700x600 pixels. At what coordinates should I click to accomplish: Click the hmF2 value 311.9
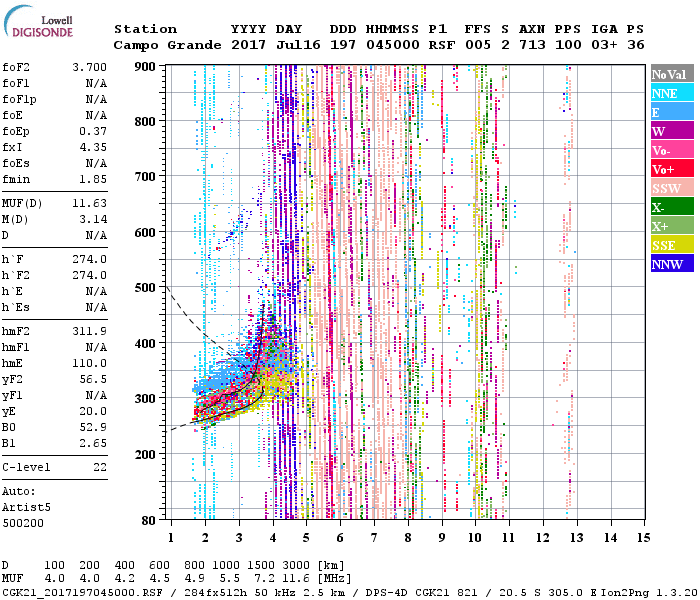point(89,331)
